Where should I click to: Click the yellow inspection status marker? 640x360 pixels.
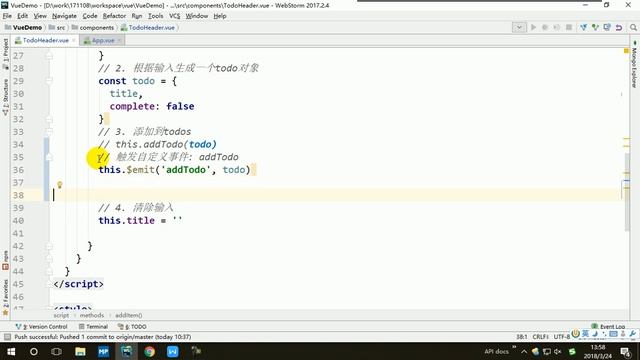click(626, 51)
